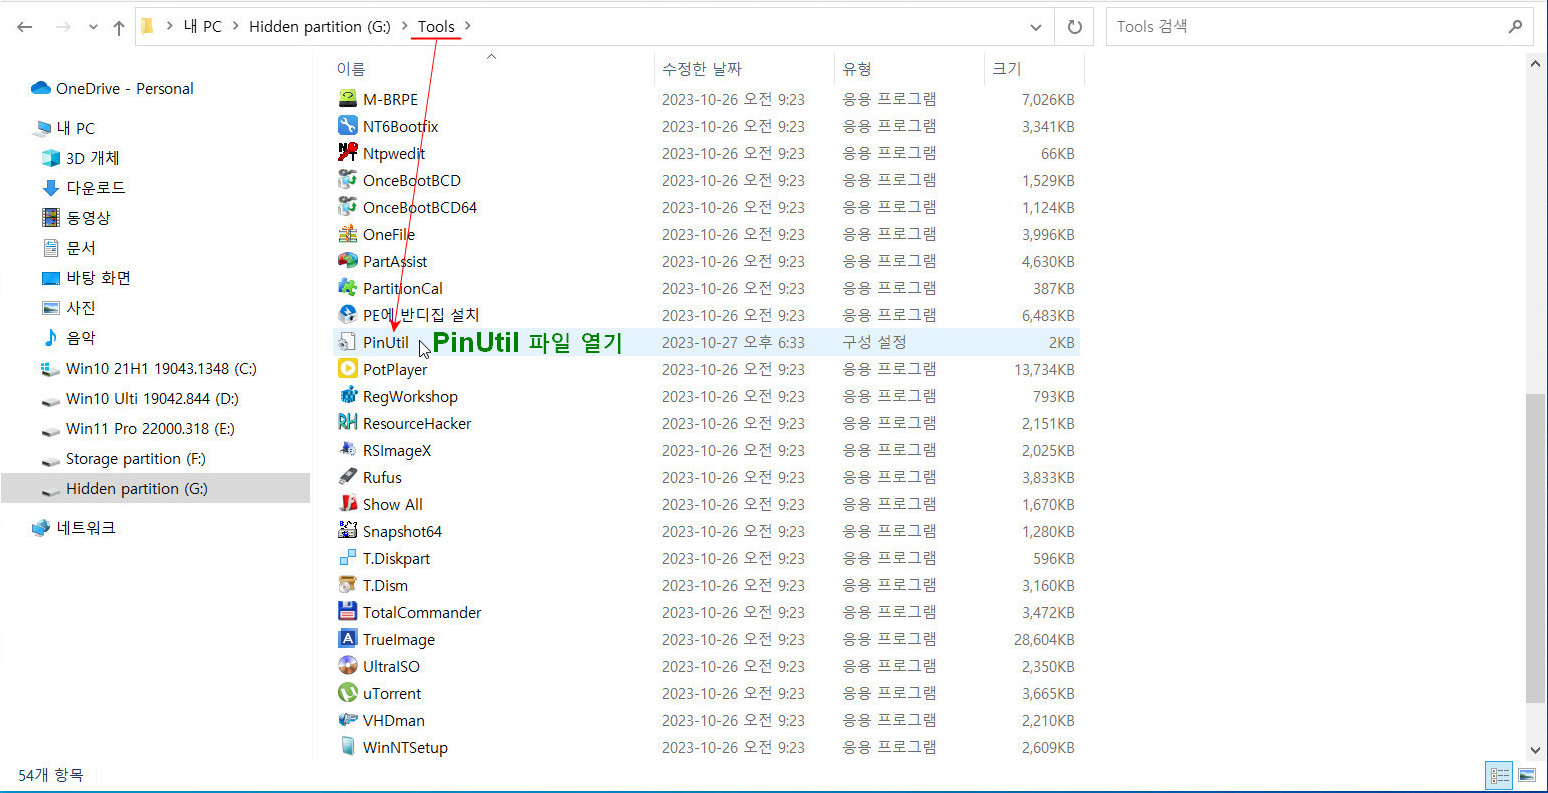Click the OneFile icon

[347, 234]
